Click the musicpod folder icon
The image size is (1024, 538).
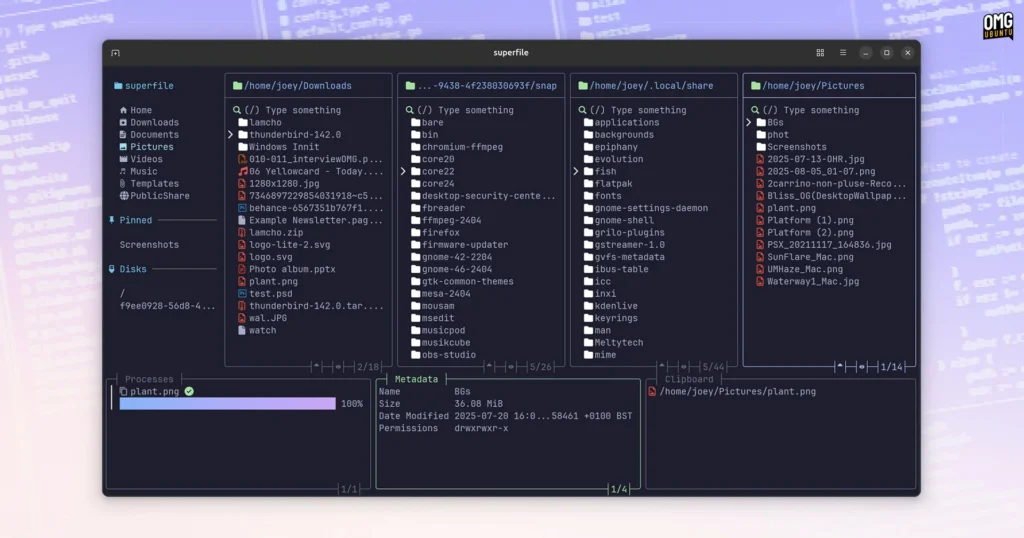(x=415, y=330)
